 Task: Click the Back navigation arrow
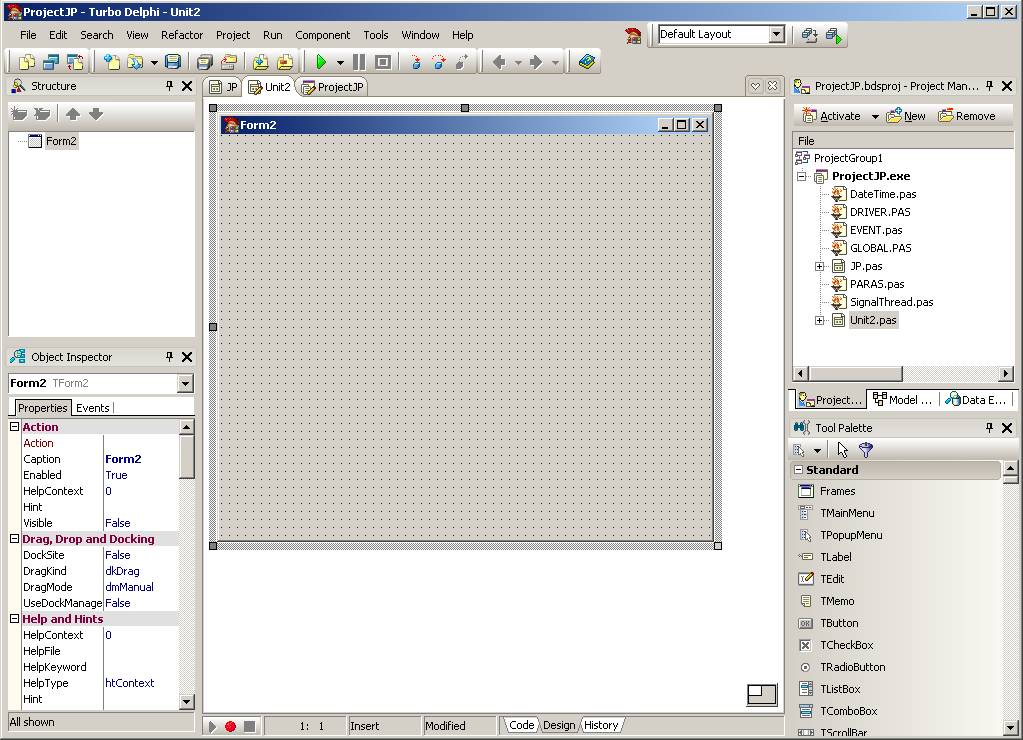500,62
